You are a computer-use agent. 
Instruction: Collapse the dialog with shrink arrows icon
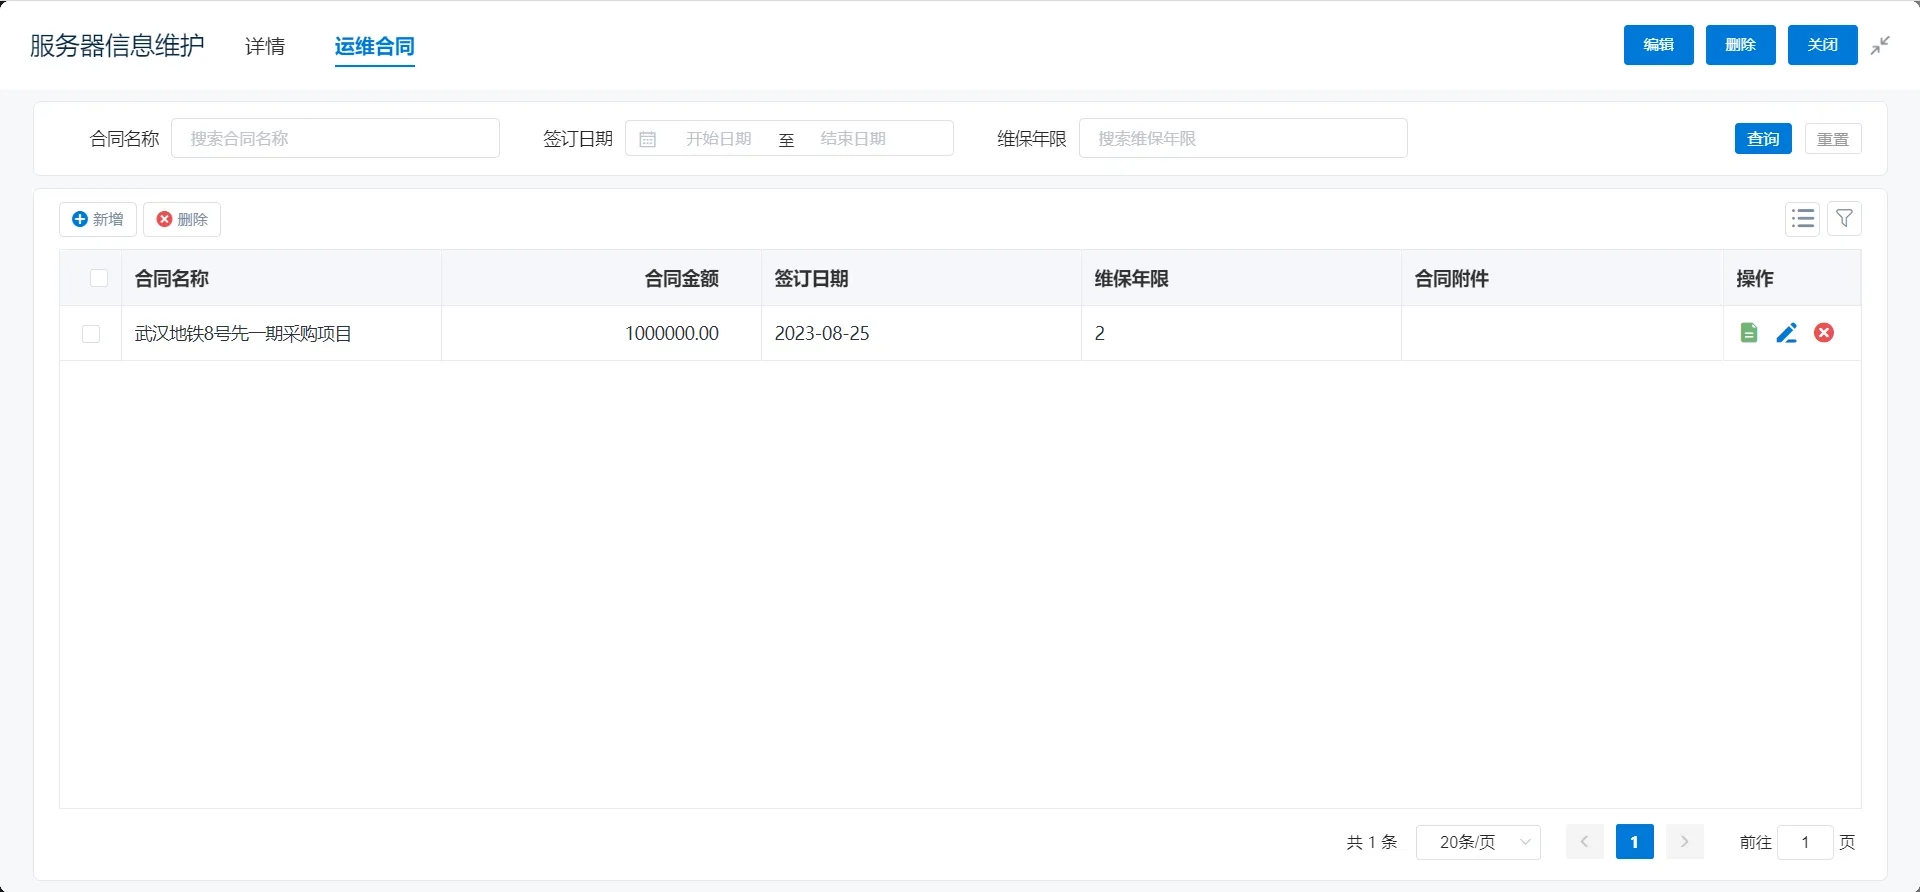tap(1880, 45)
